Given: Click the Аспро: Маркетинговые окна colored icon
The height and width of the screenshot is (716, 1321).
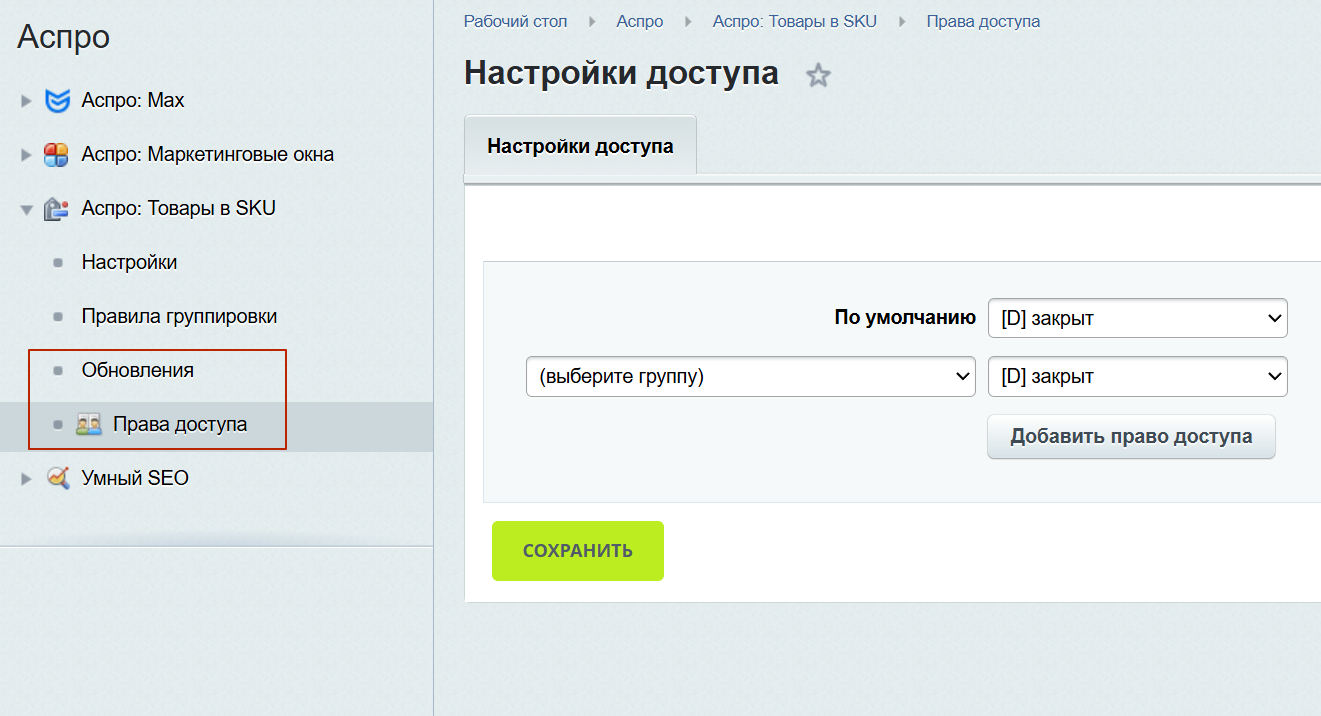Looking at the screenshot, I should pyautogui.click(x=56, y=155).
